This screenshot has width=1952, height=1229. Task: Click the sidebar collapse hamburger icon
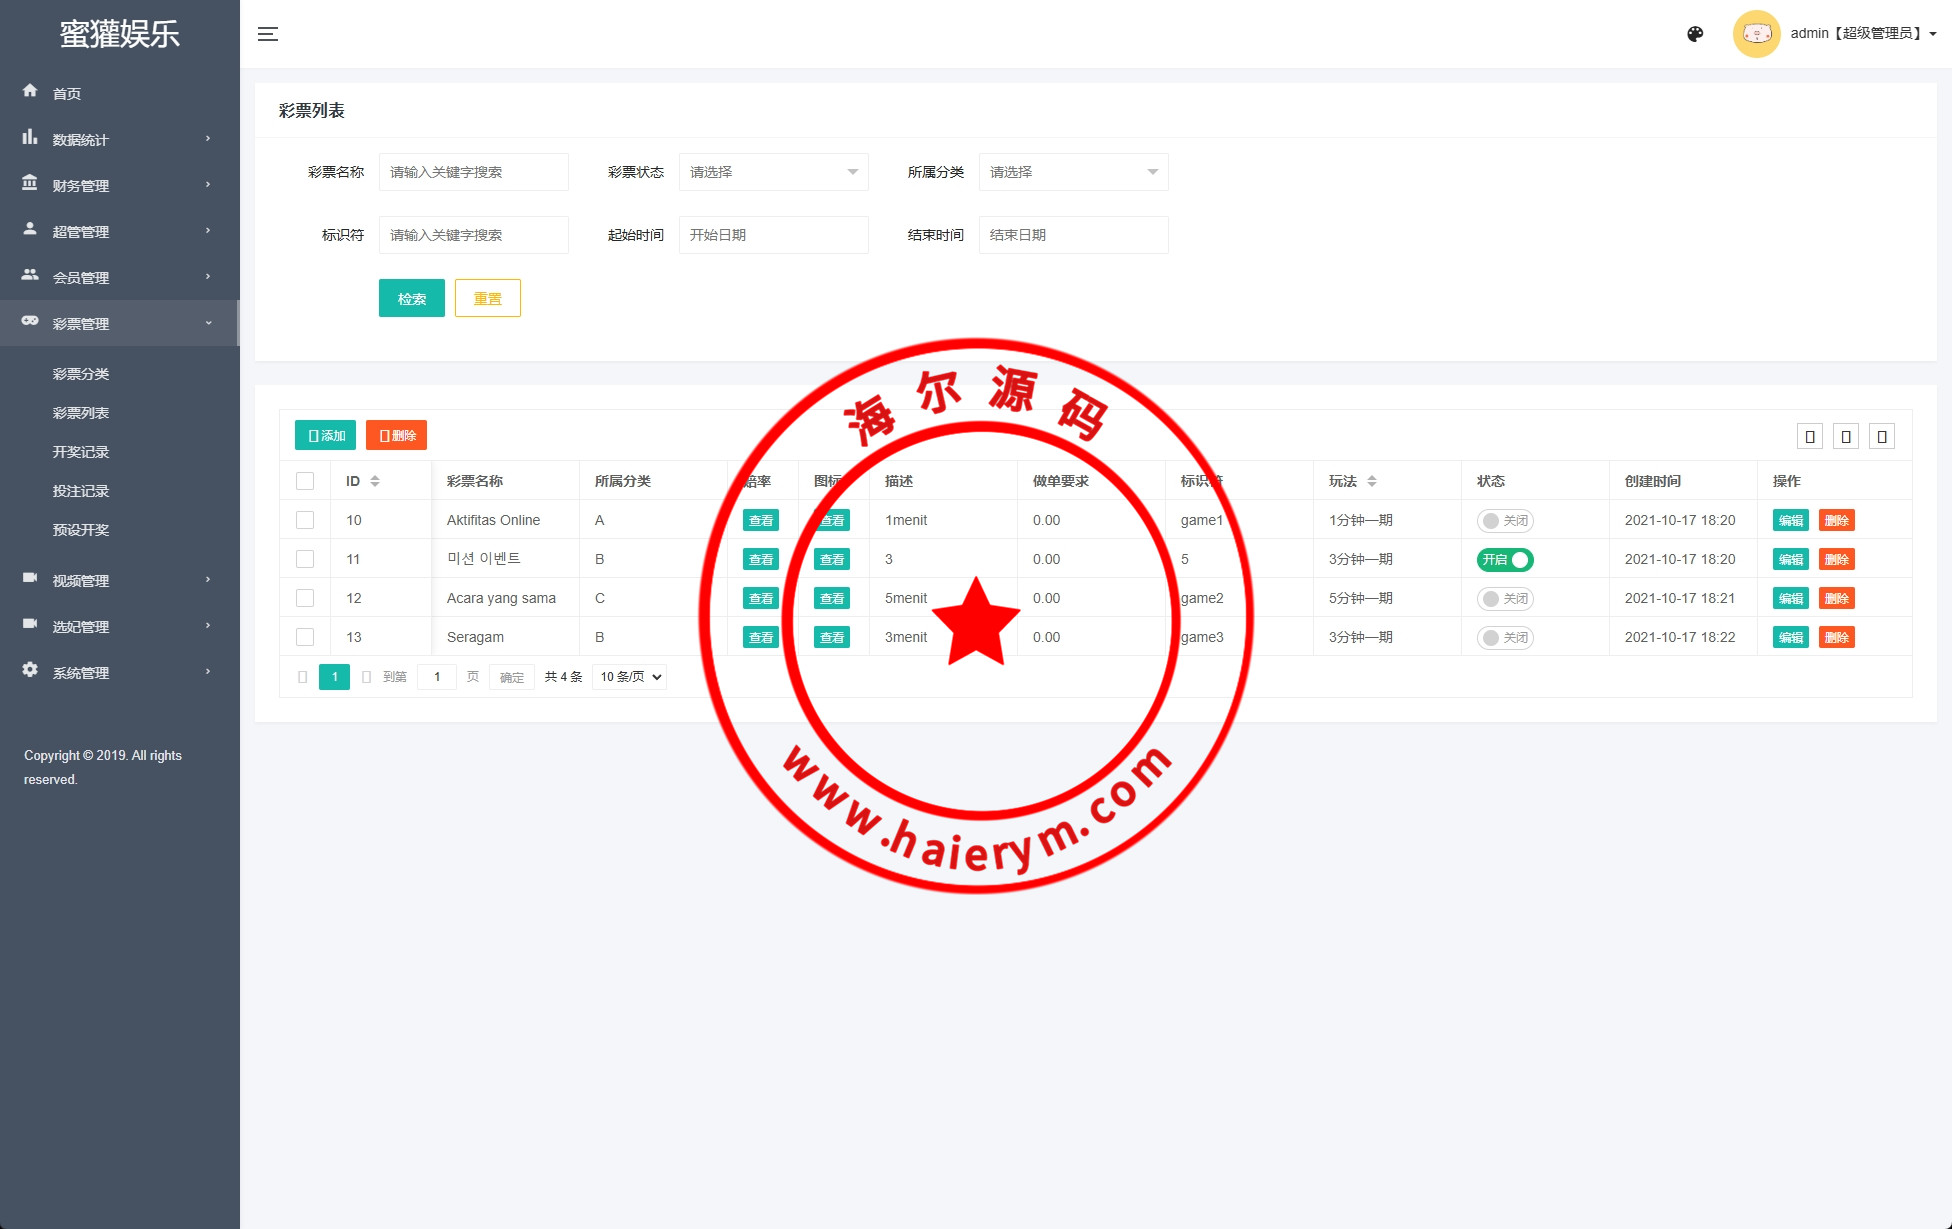coord(268,34)
